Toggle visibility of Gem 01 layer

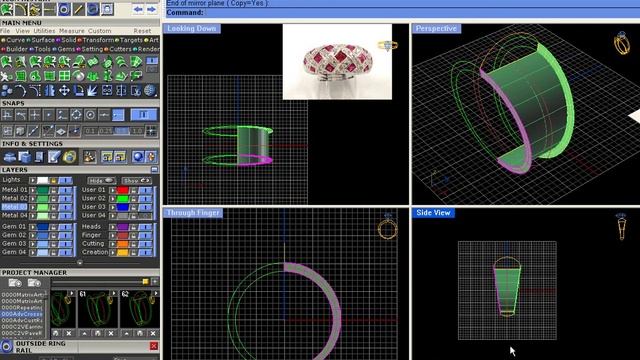click(x=65, y=227)
